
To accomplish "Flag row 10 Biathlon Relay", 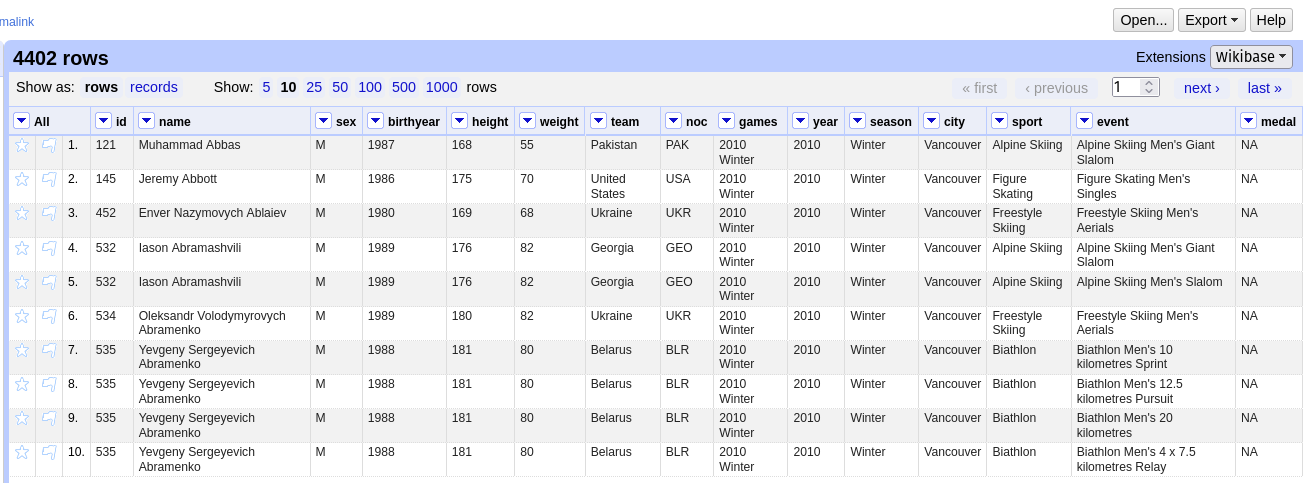I will coord(49,453).
